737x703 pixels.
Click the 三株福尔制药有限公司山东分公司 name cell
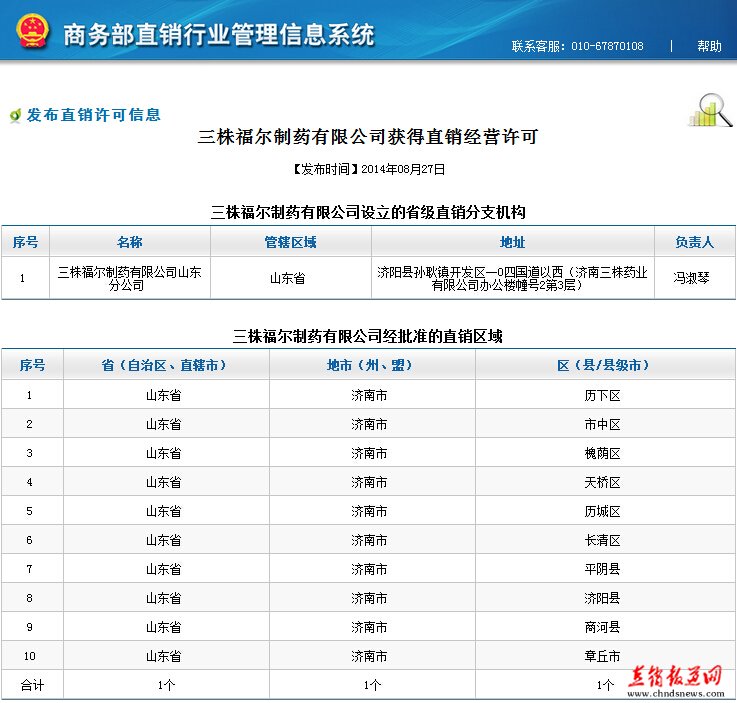[x=129, y=278]
